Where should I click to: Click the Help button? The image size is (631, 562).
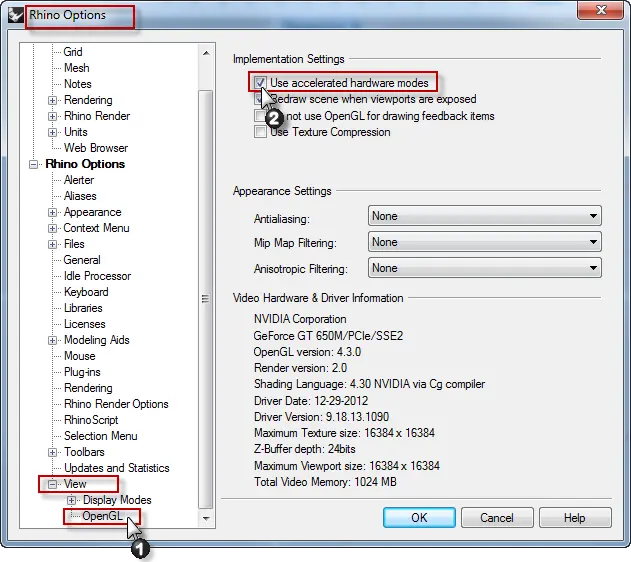point(574,518)
